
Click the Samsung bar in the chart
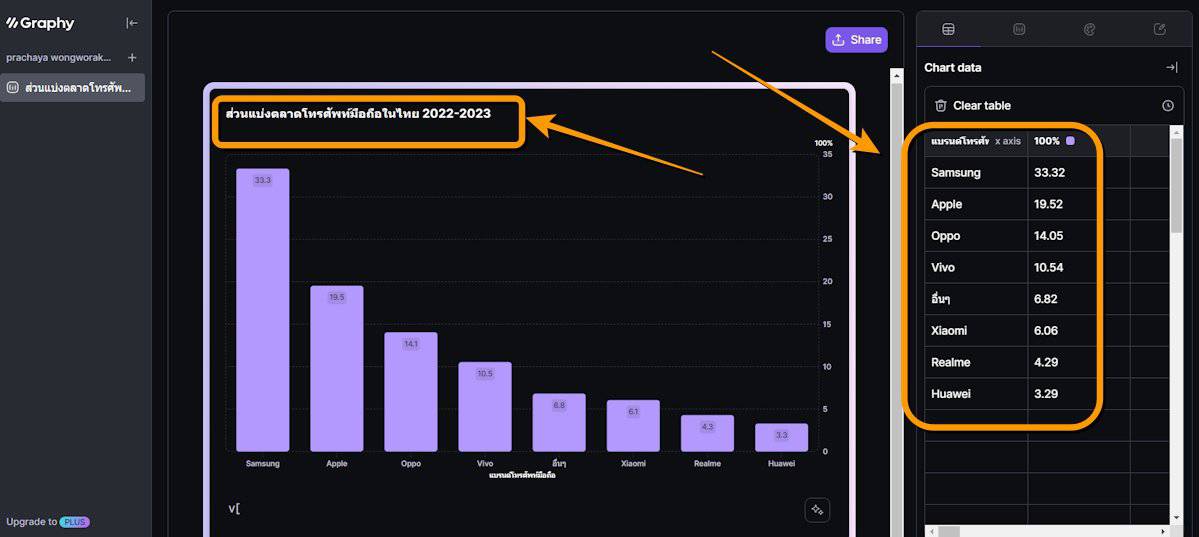coord(262,310)
